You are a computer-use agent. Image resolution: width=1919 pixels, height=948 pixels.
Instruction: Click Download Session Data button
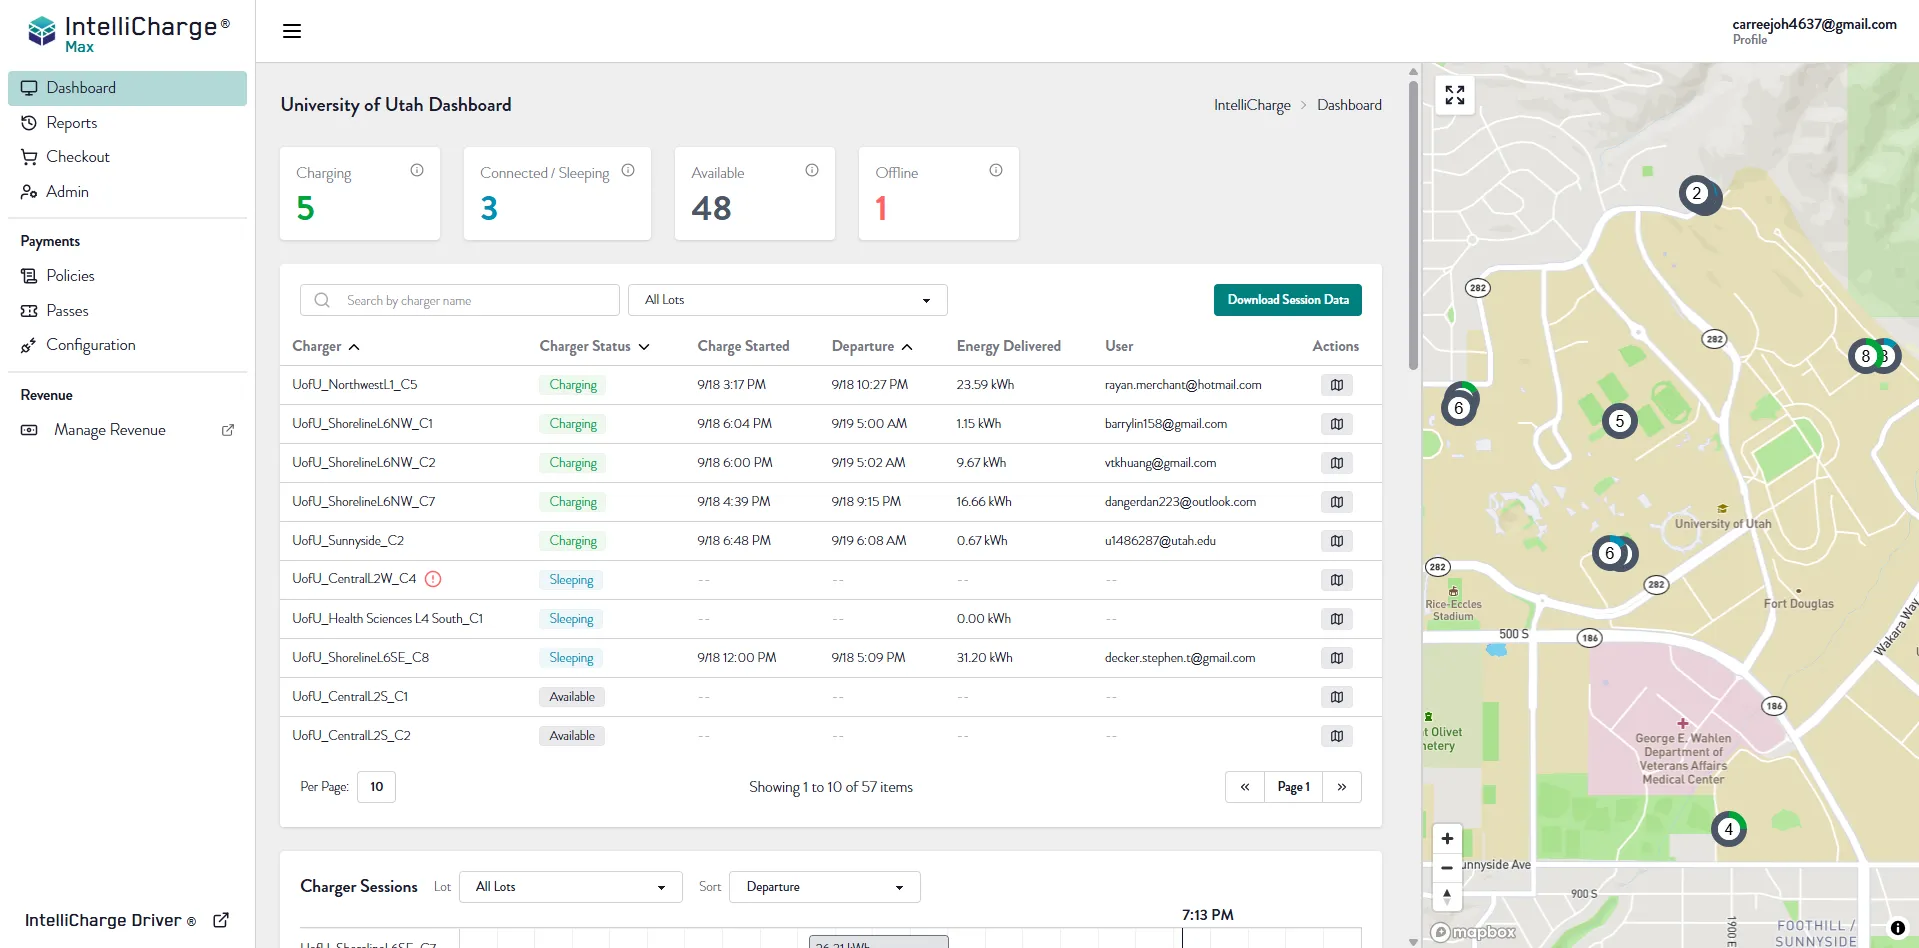coord(1288,300)
